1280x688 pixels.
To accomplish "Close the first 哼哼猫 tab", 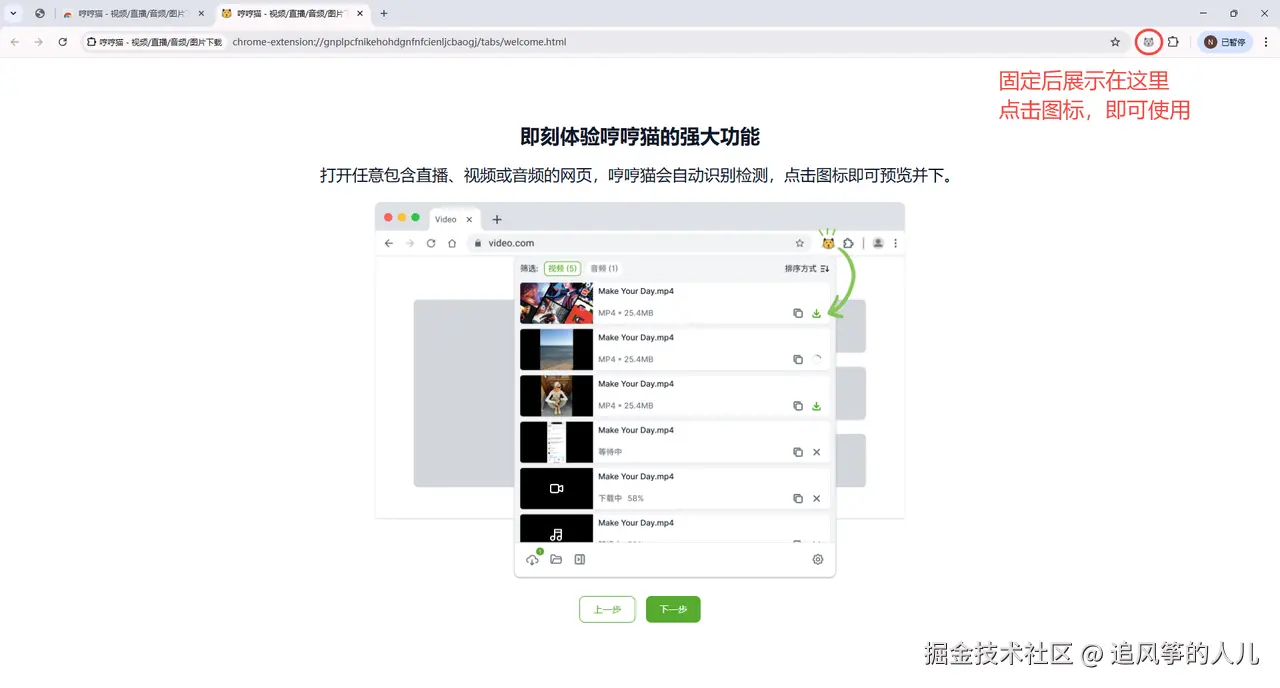I will pyautogui.click(x=201, y=14).
